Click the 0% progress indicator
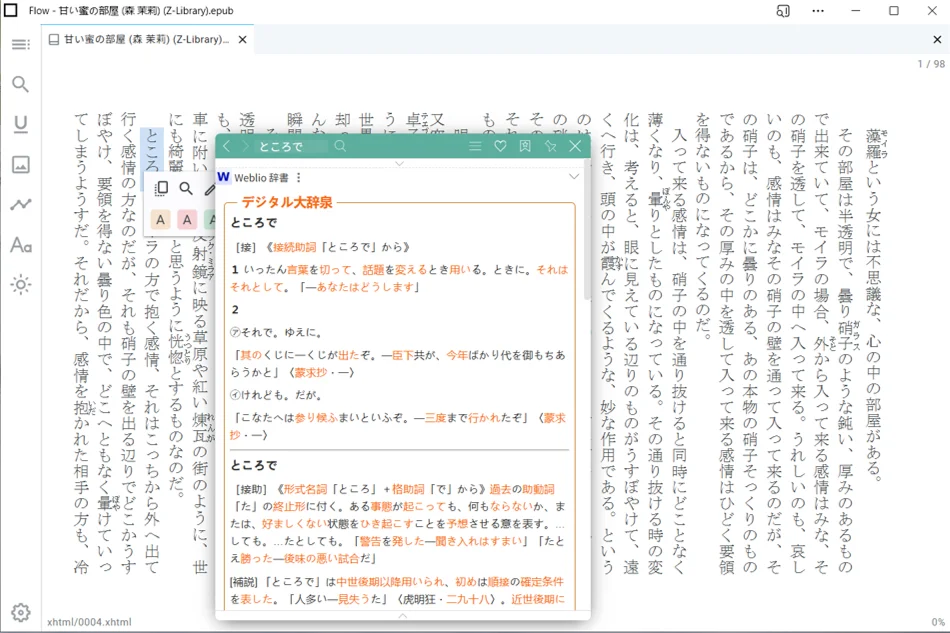The height and width of the screenshot is (633, 950). click(x=938, y=622)
